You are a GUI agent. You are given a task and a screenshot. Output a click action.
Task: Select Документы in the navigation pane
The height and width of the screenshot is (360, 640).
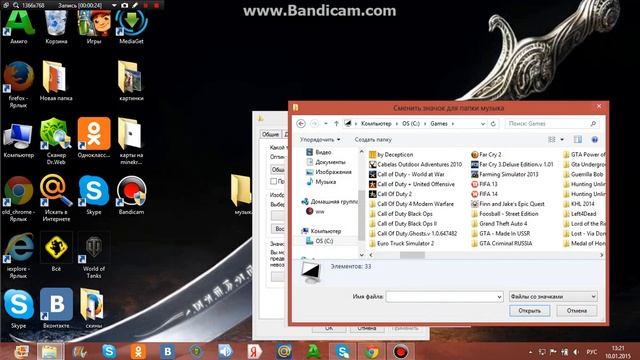pos(326,162)
